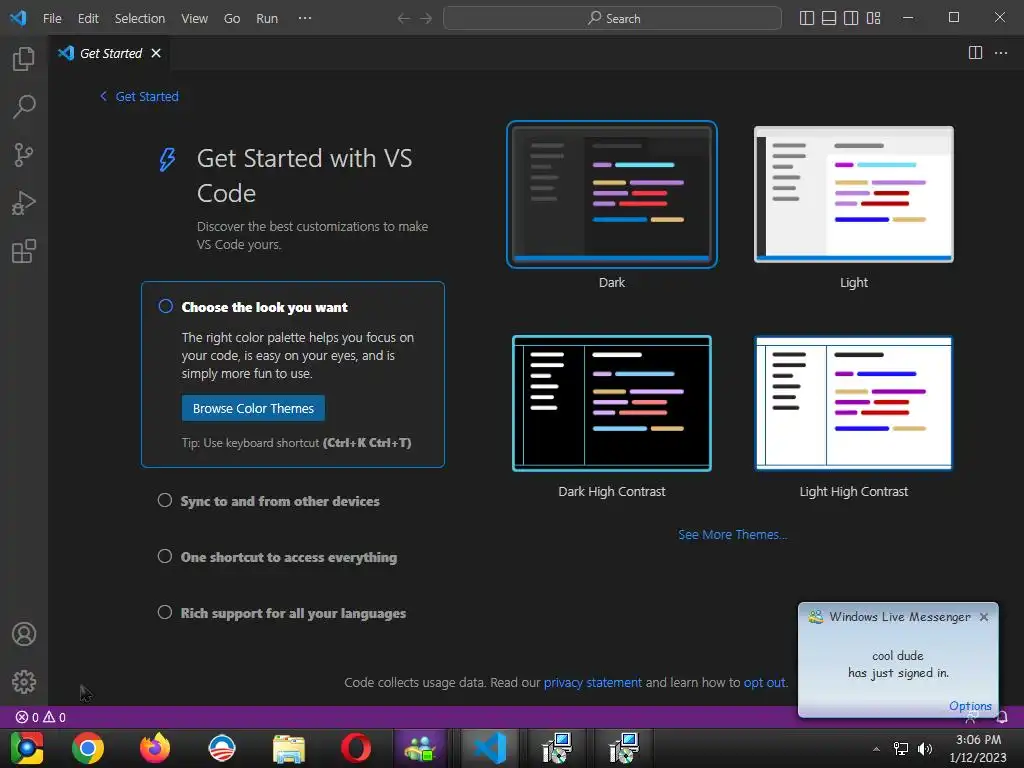The image size is (1024, 768).
Task: Open Windows Live Messenger taskbar icon
Action: coord(420,748)
